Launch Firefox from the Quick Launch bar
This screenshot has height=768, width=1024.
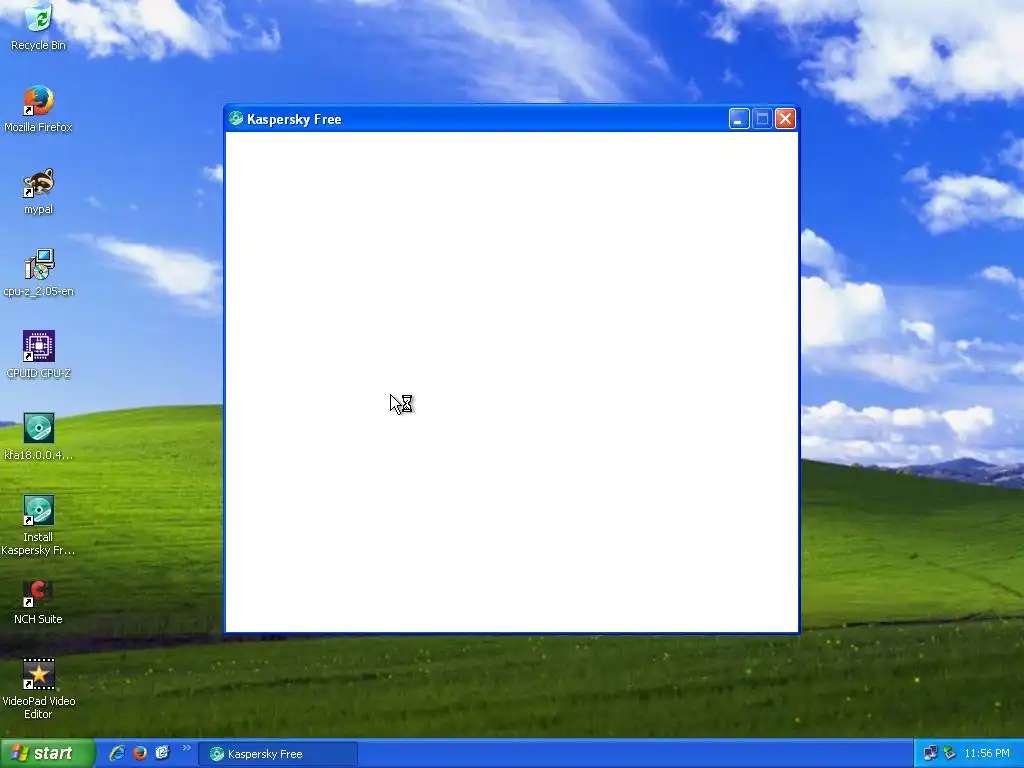tap(140, 754)
